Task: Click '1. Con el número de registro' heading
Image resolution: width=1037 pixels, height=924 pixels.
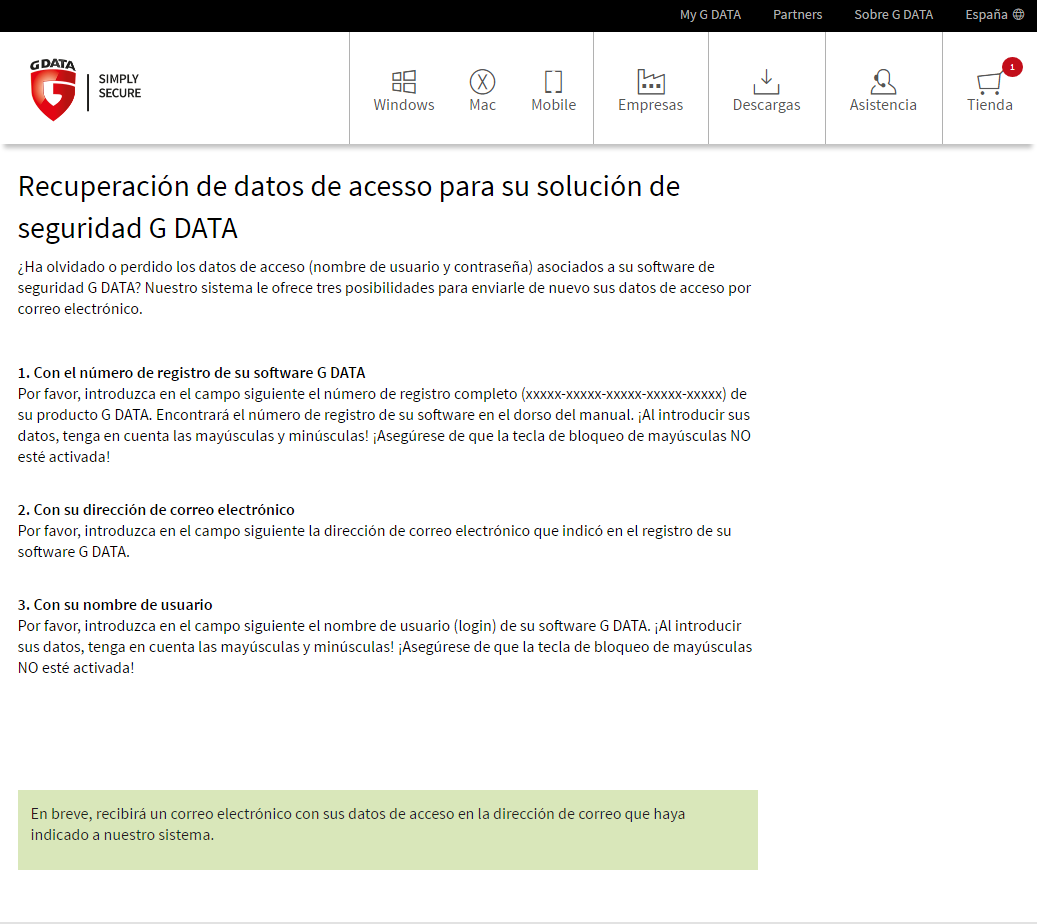Action: pyautogui.click(x=191, y=373)
